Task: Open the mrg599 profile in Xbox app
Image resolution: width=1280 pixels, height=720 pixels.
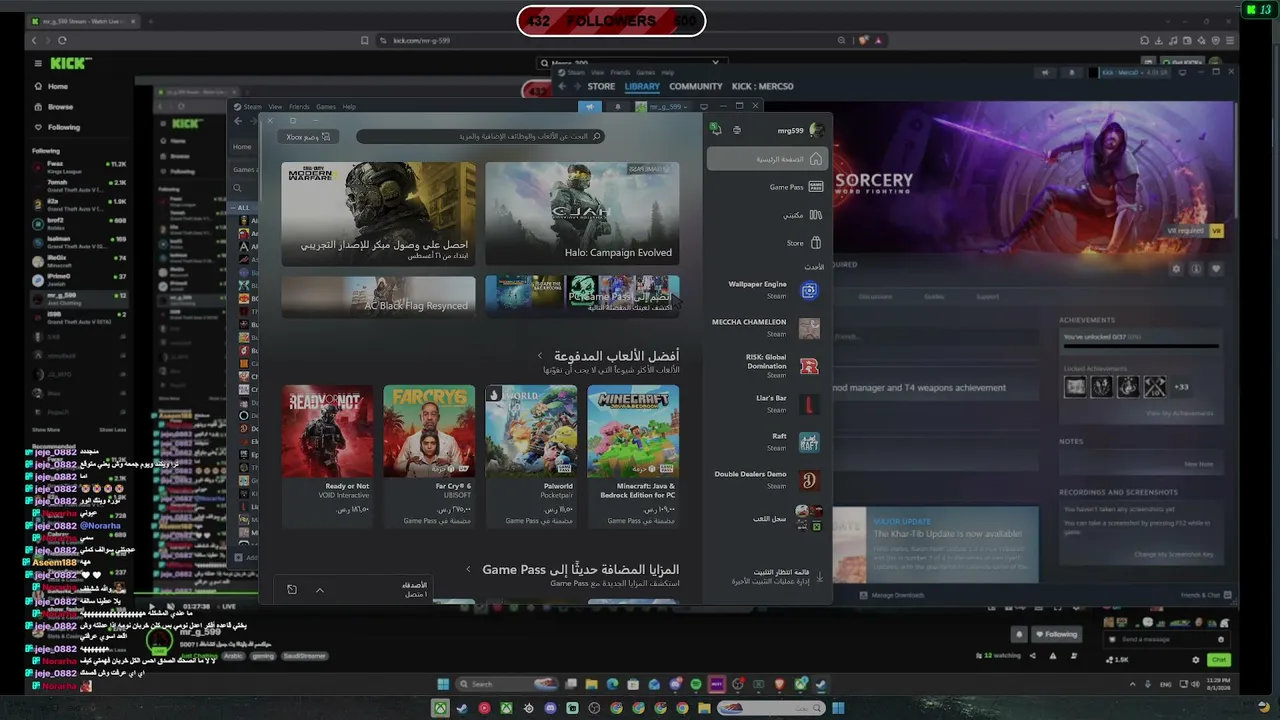Action: (800, 130)
